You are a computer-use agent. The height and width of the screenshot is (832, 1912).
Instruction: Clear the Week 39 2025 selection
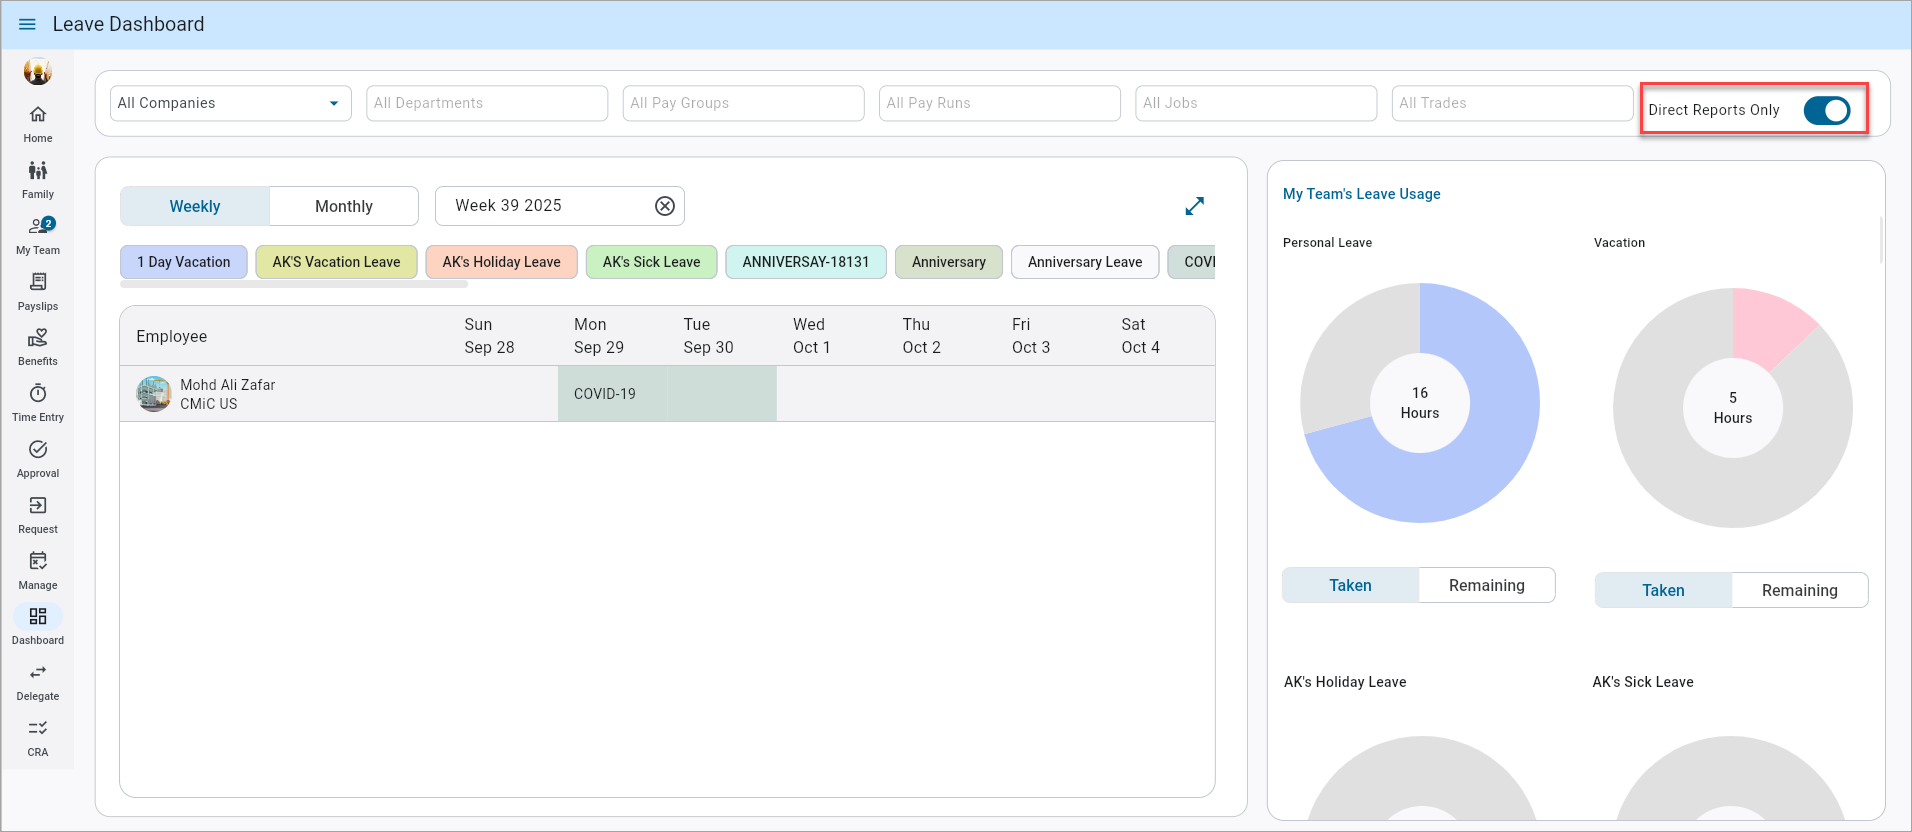click(664, 206)
